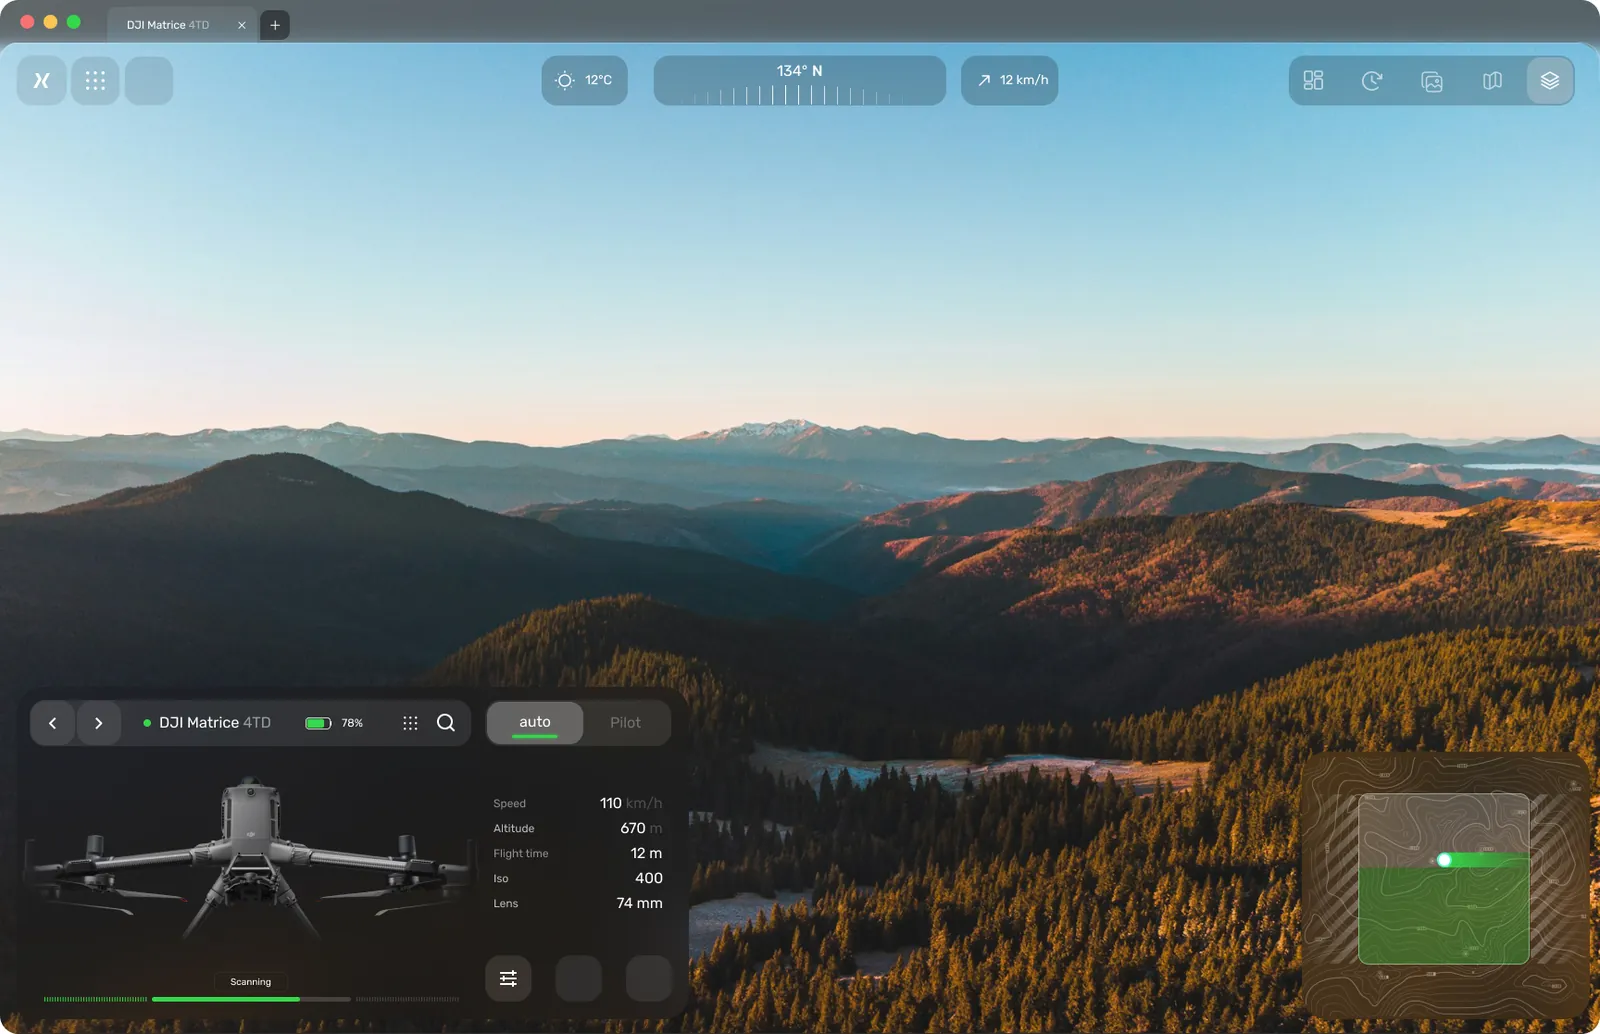Click the refresh history icon in top-right toolbar
Screen dimensions: 1600x1034
click(1372, 80)
